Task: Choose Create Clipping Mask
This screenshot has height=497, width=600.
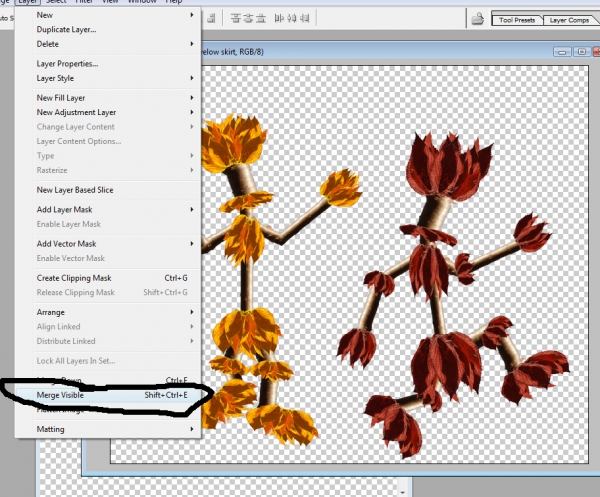Action: [x=108, y=278]
